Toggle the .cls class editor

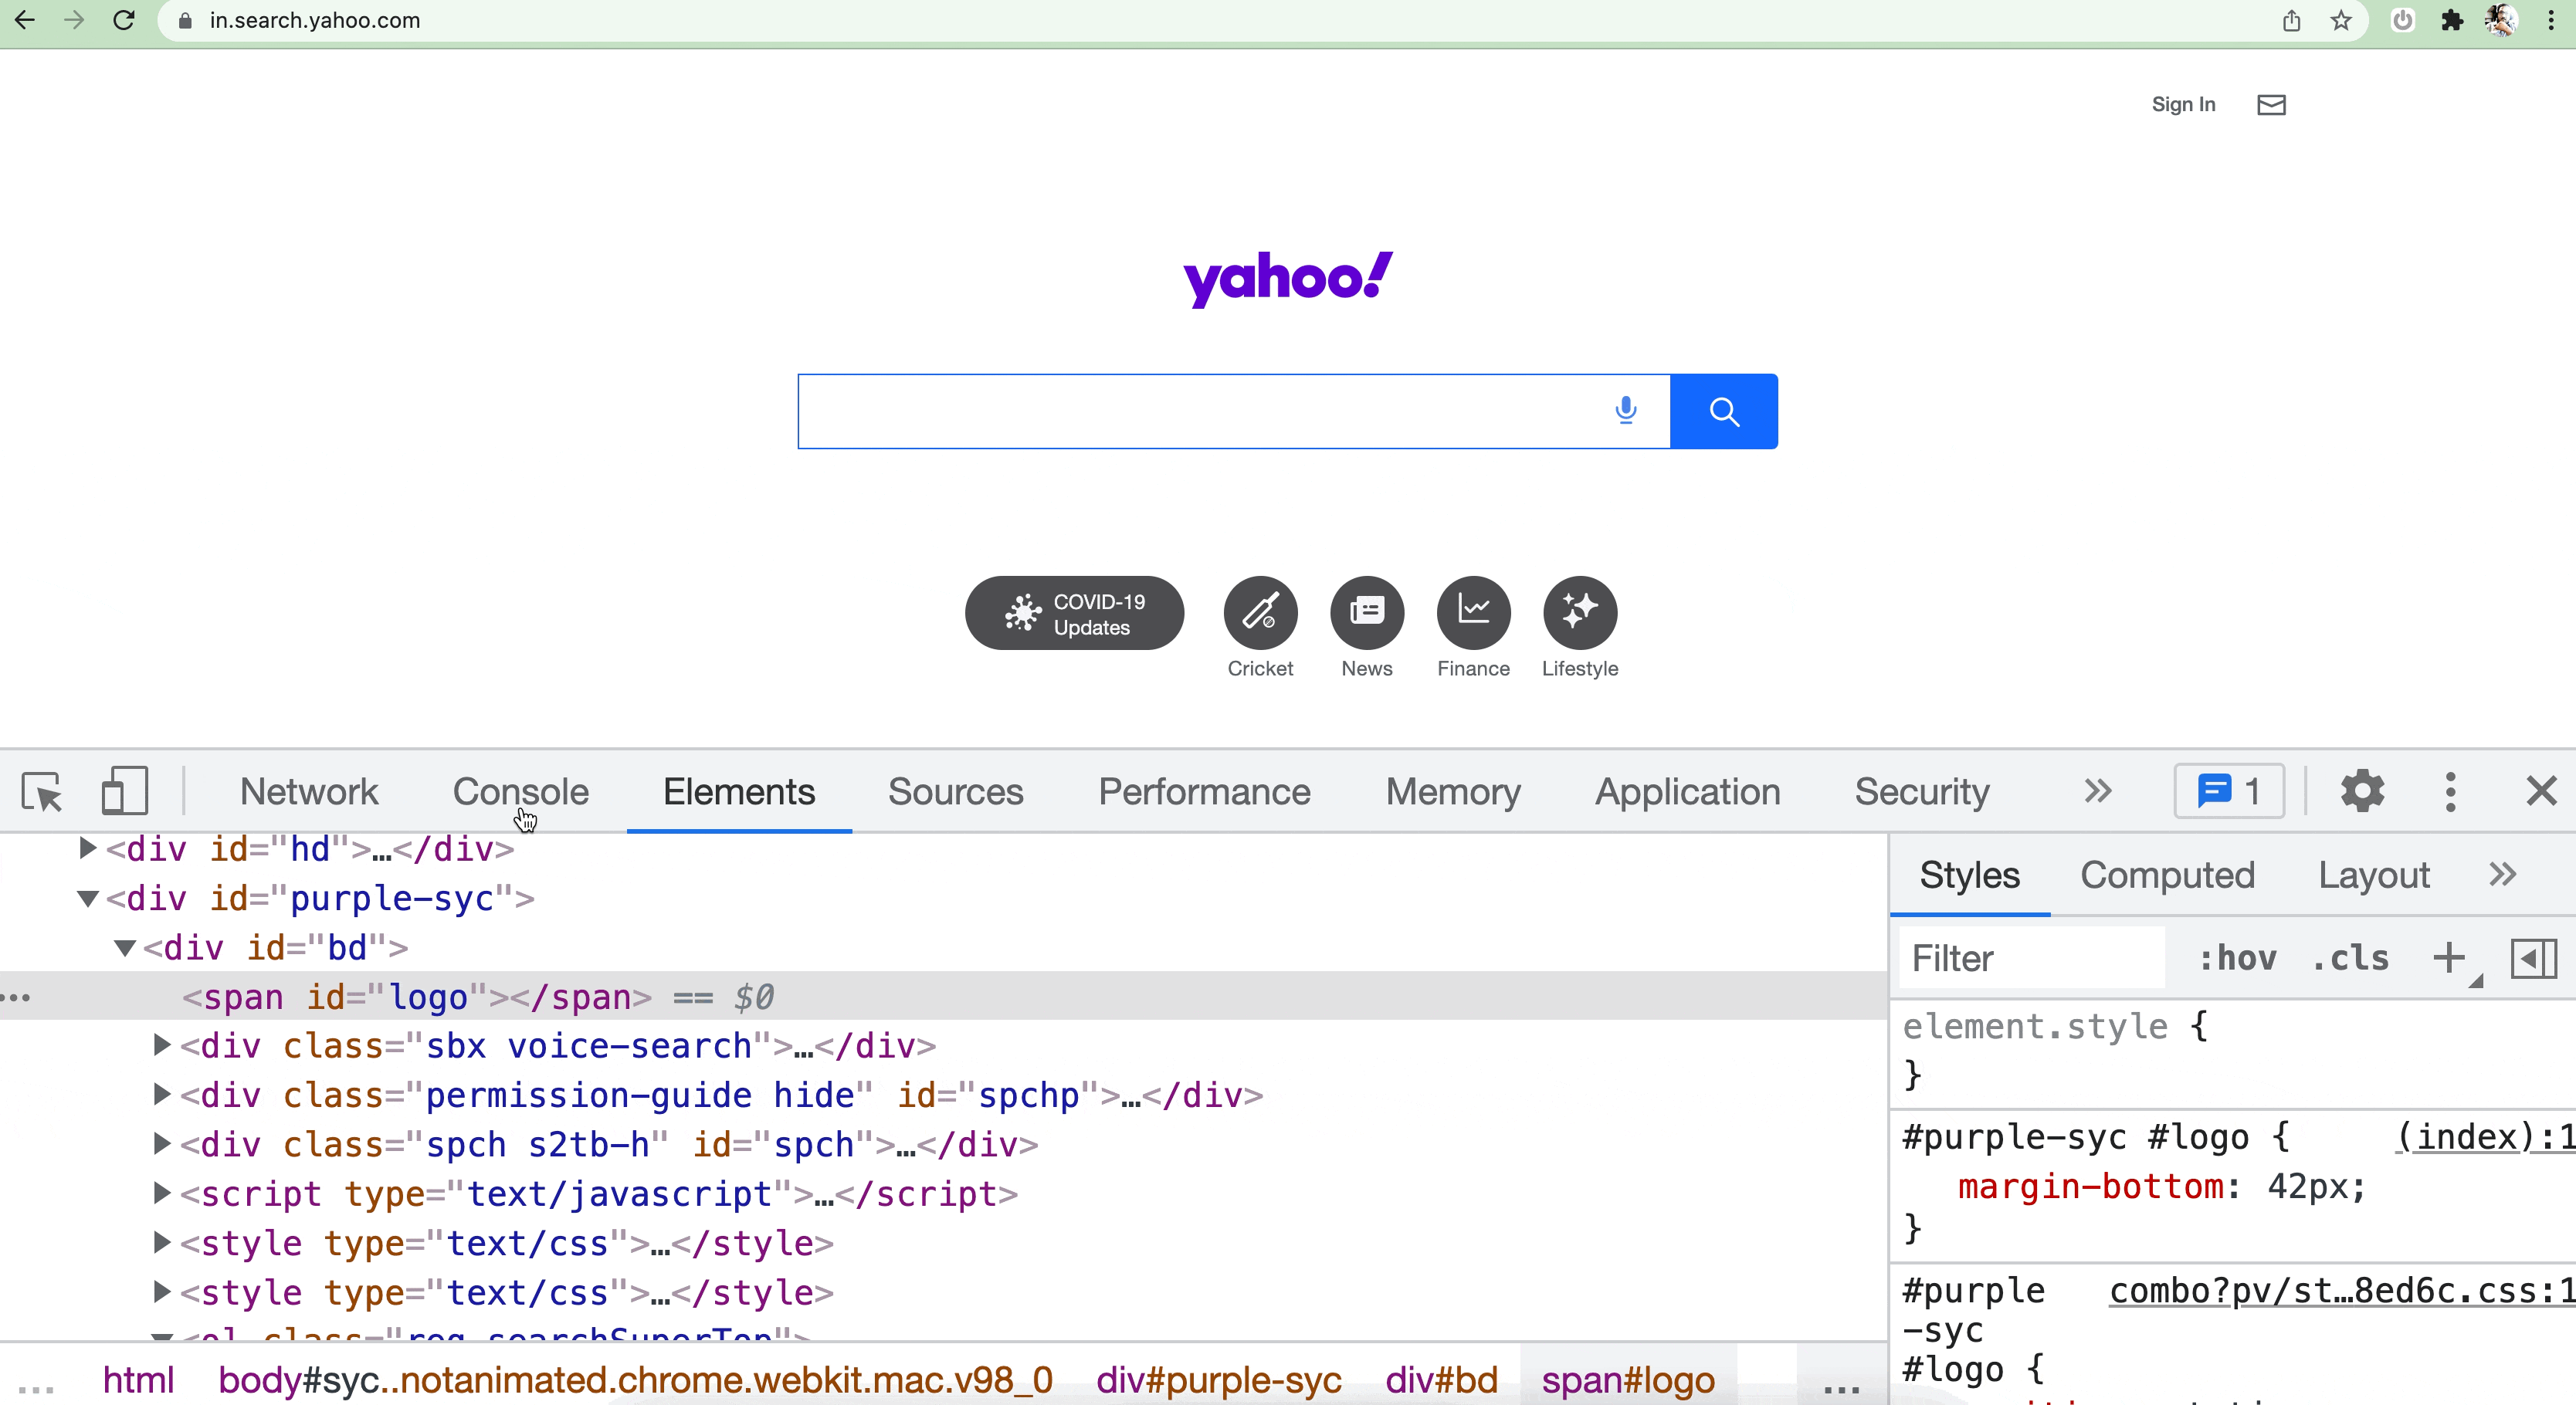coord(2351,958)
